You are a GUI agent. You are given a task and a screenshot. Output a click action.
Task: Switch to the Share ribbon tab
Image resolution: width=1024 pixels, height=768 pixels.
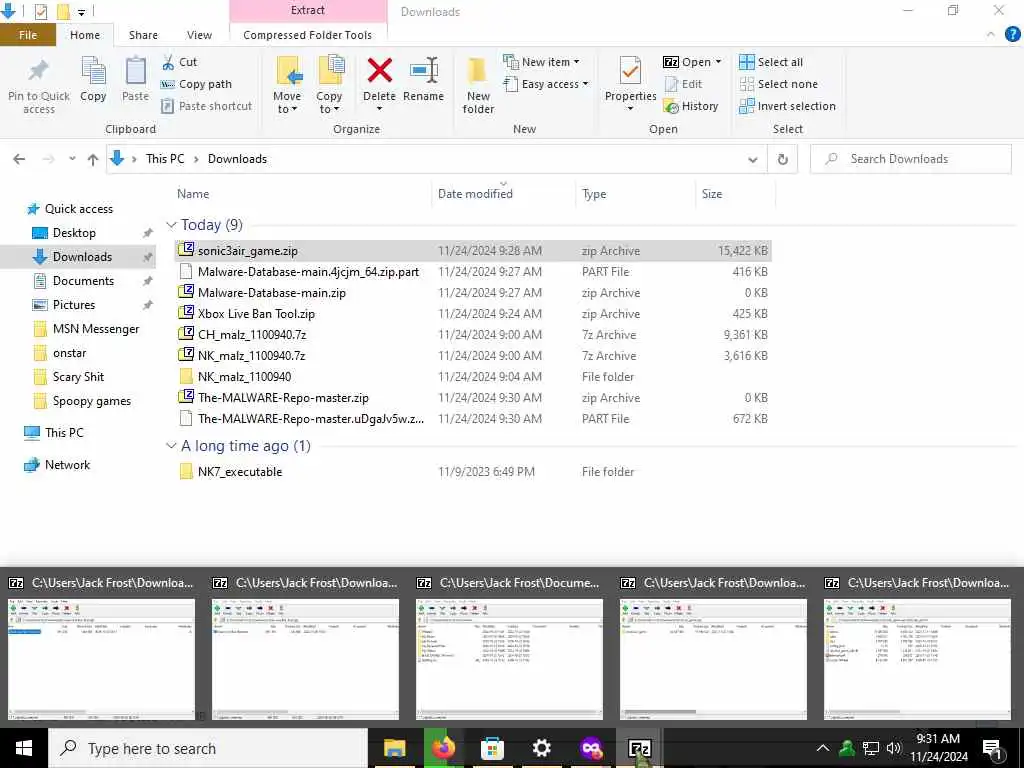click(x=143, y=35)
